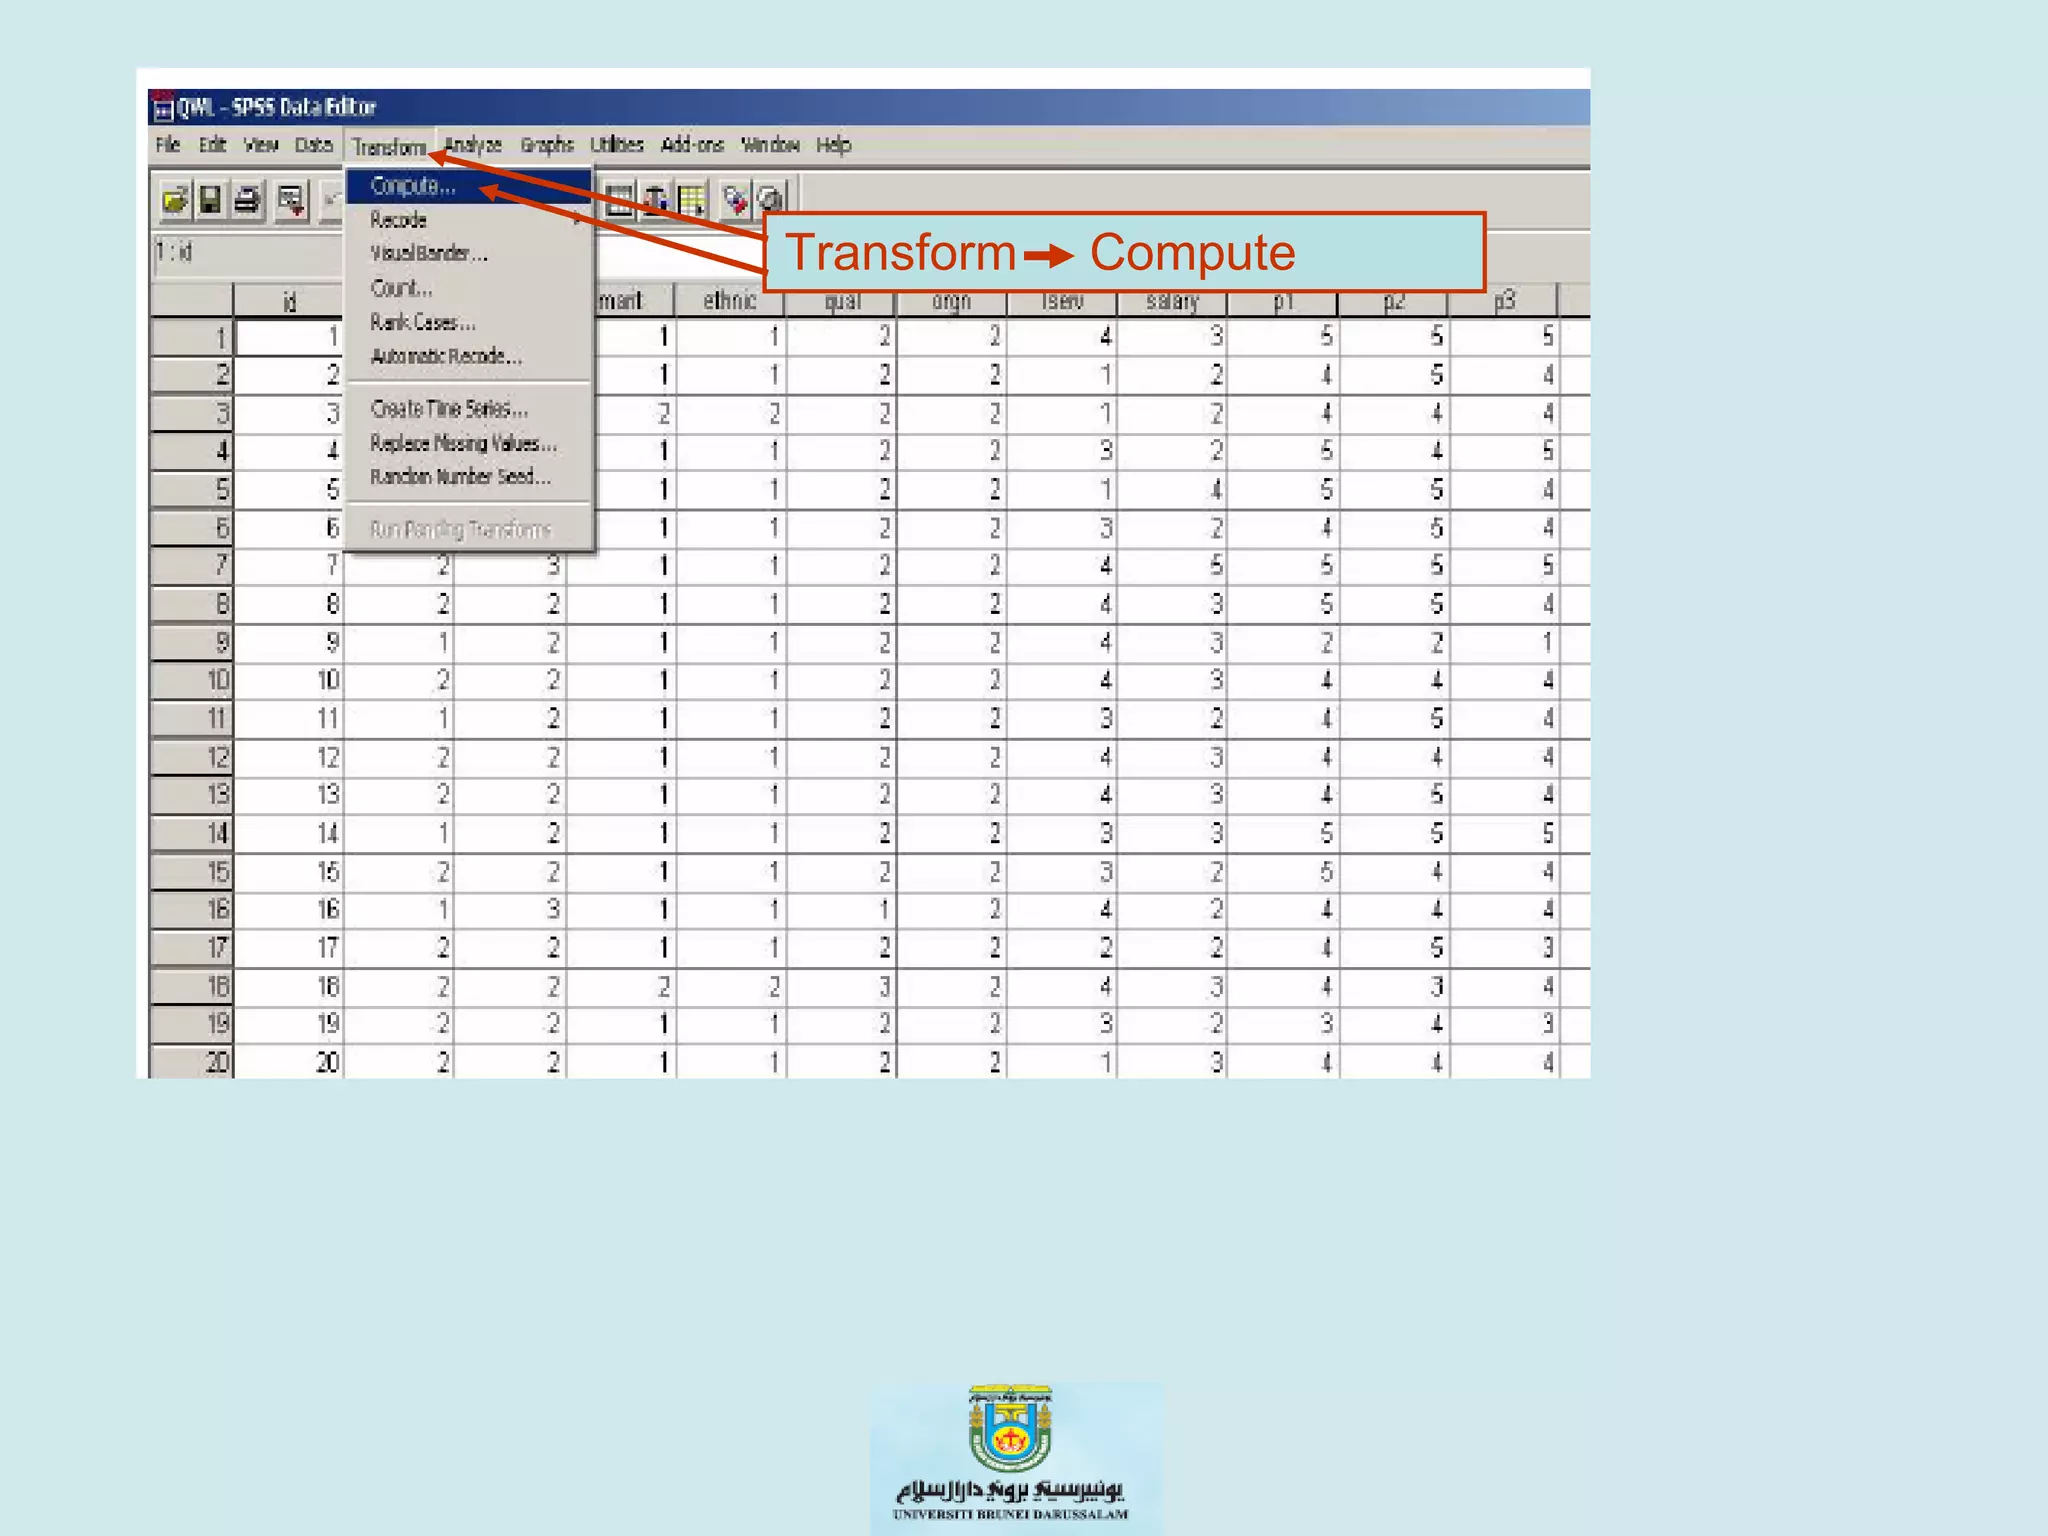Select row header 9

click(x=192, y=642)
